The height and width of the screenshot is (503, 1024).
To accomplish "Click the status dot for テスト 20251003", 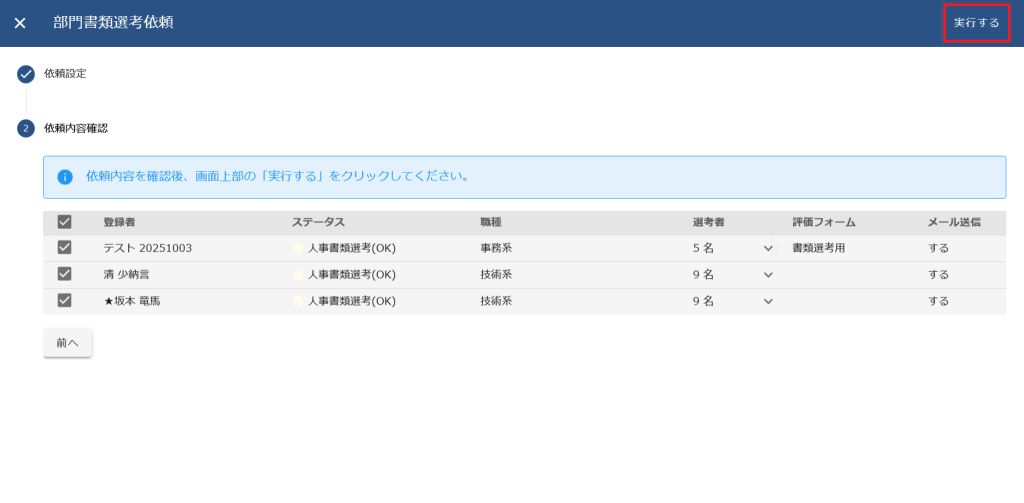I will 298,248.
